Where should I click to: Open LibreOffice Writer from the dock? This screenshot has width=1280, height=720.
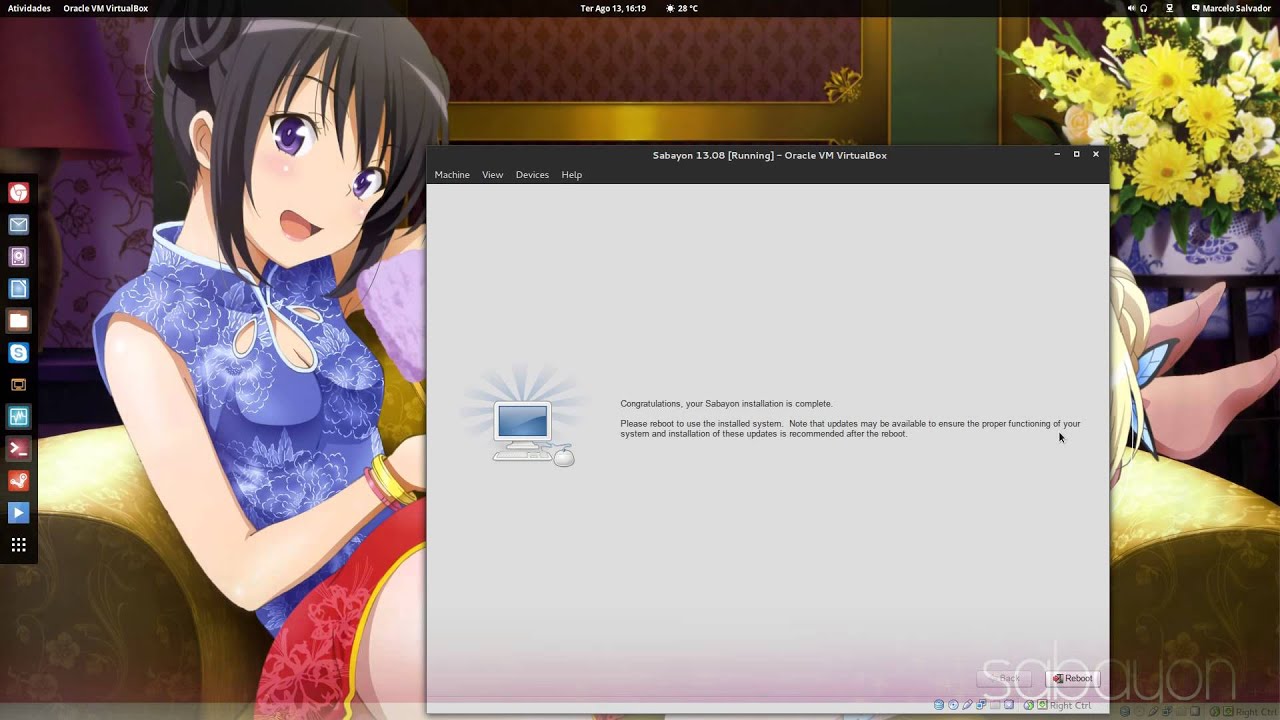click(x=18, y=289)
